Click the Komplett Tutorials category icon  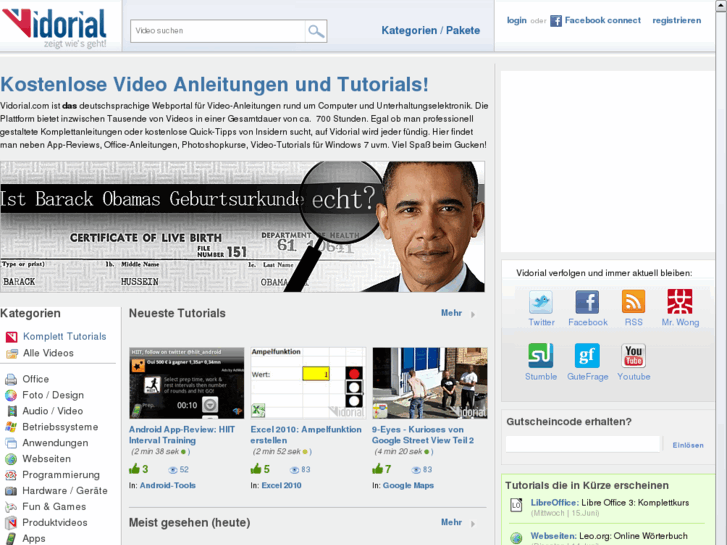click(x=12, y=337)
